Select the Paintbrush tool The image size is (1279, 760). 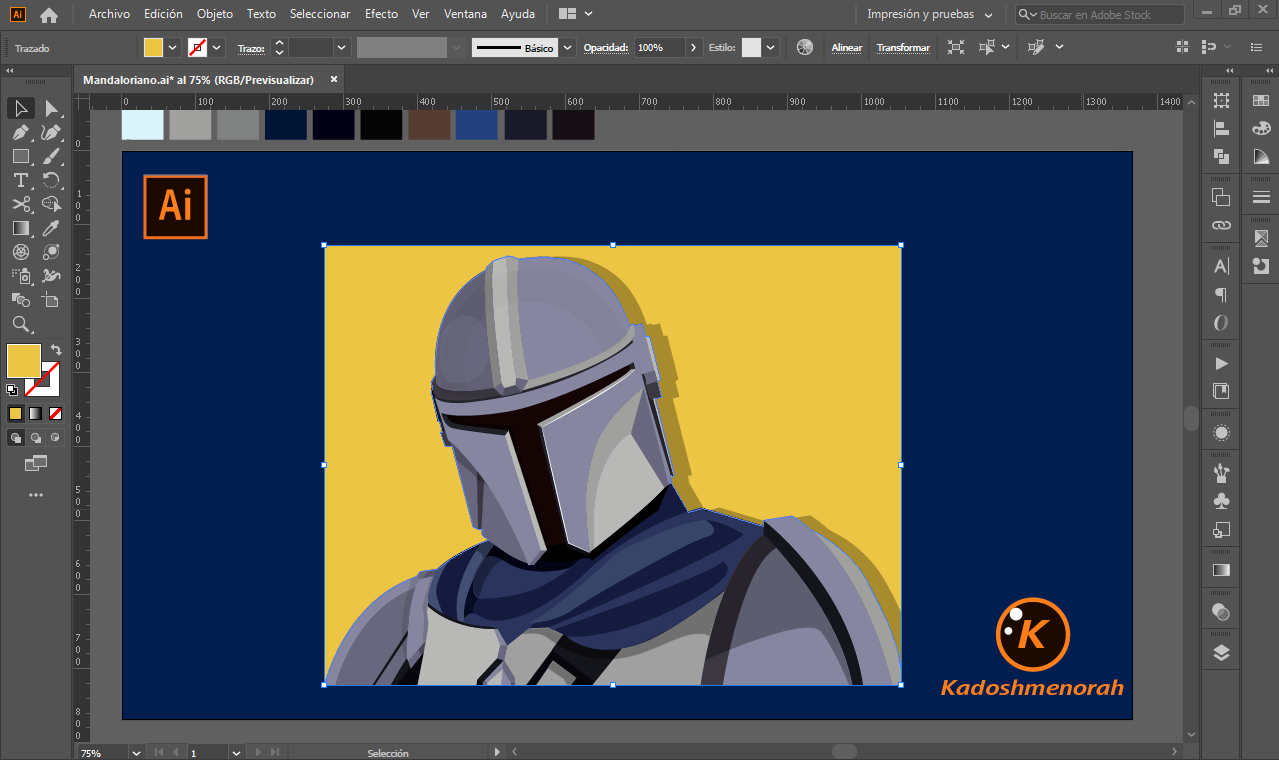[x=51, y=157]
